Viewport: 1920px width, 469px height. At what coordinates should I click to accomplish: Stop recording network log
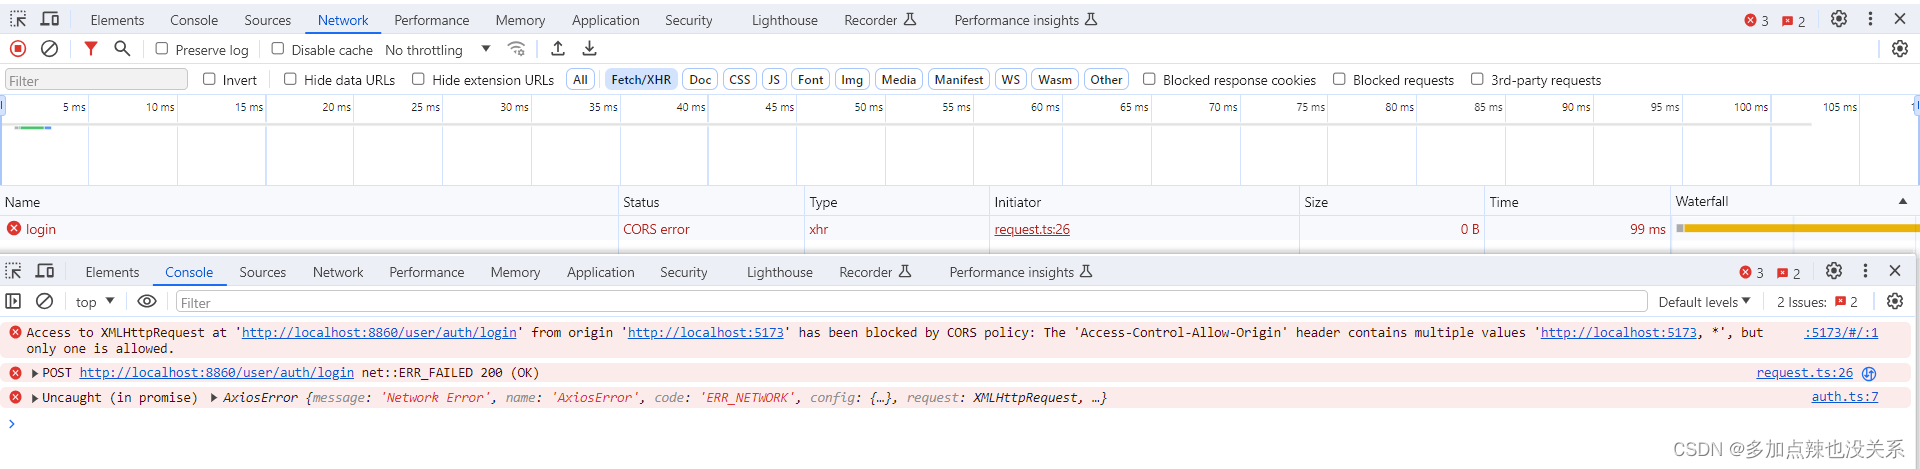tap(18, 48)
